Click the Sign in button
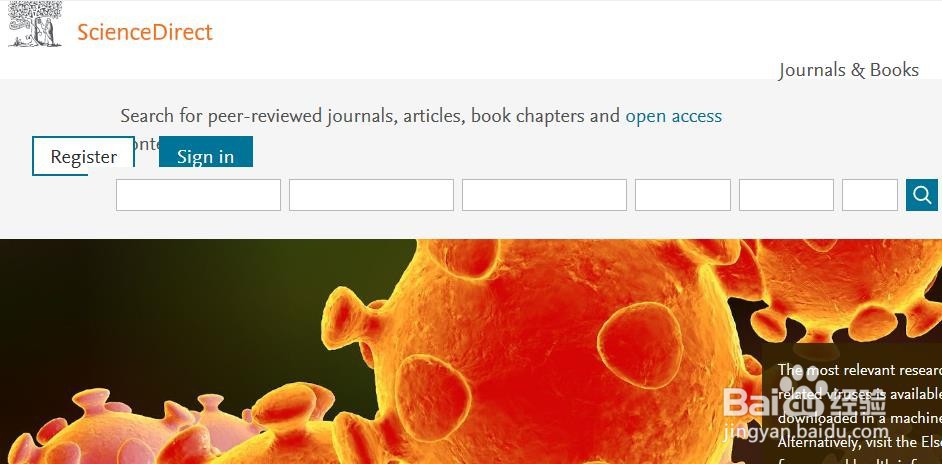This screenshot has width=942, height=464. pyautogui.click(x=205, y=152)
